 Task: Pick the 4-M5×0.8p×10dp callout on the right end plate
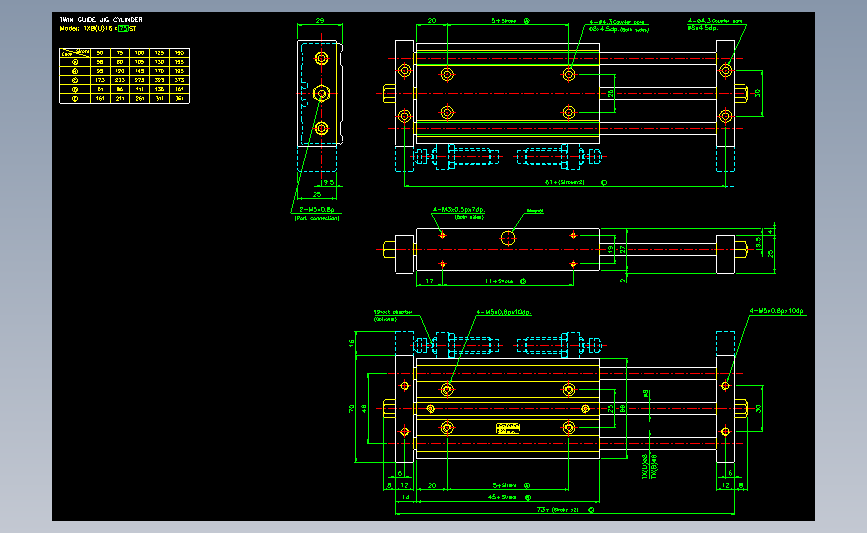[776, 311]
